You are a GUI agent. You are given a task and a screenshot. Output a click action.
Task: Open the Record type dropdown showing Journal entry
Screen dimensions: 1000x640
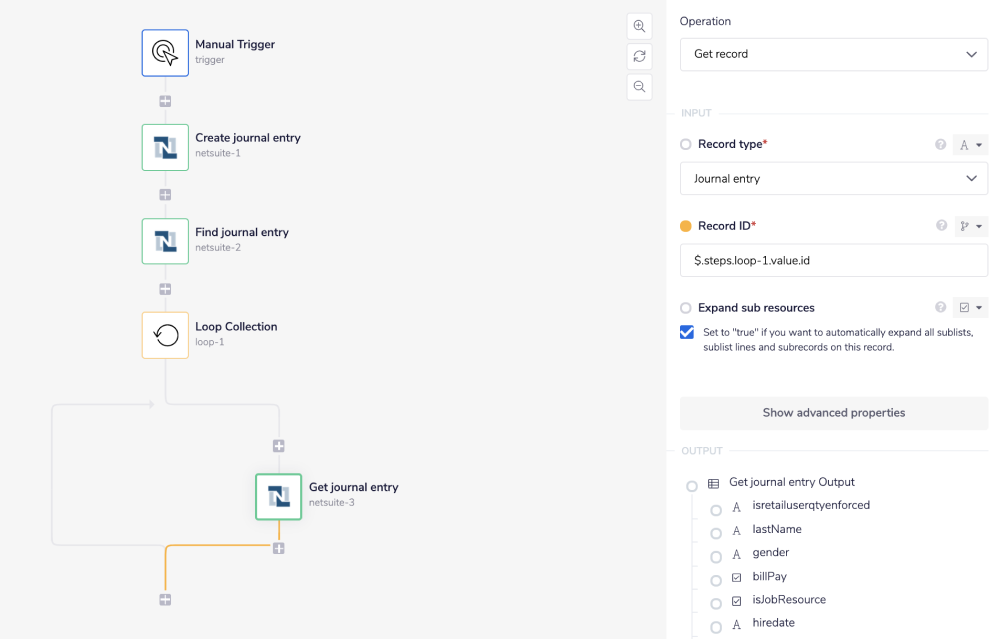pyautogui.click(x=833, y=178)
